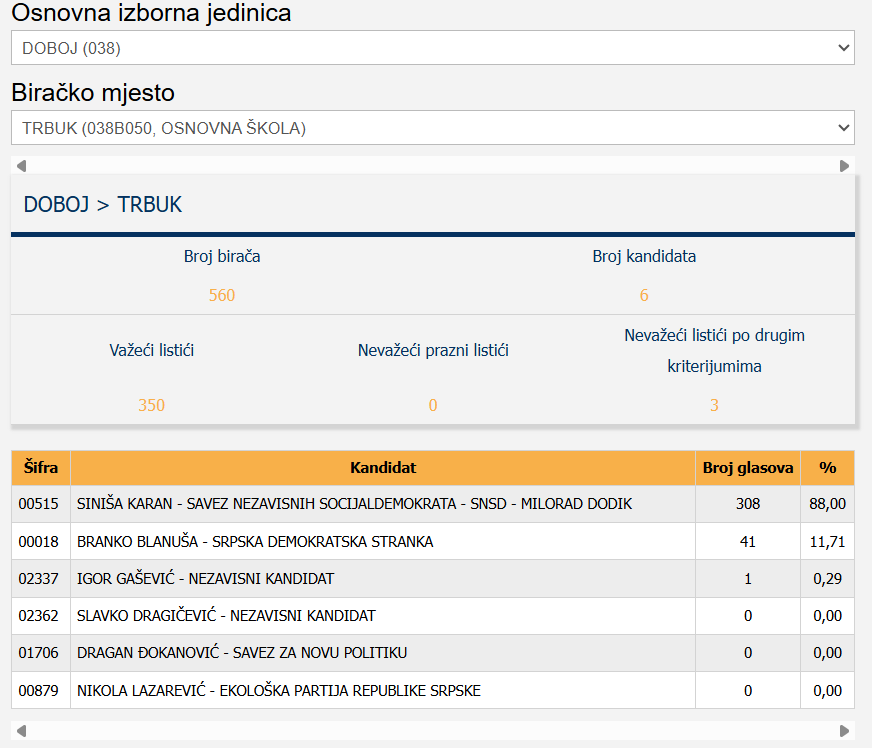The width and height of the screenshot is (872, 748).
Task: Click the DOBOJ > TRBUK heading
Action: click(x=103, y=205)
